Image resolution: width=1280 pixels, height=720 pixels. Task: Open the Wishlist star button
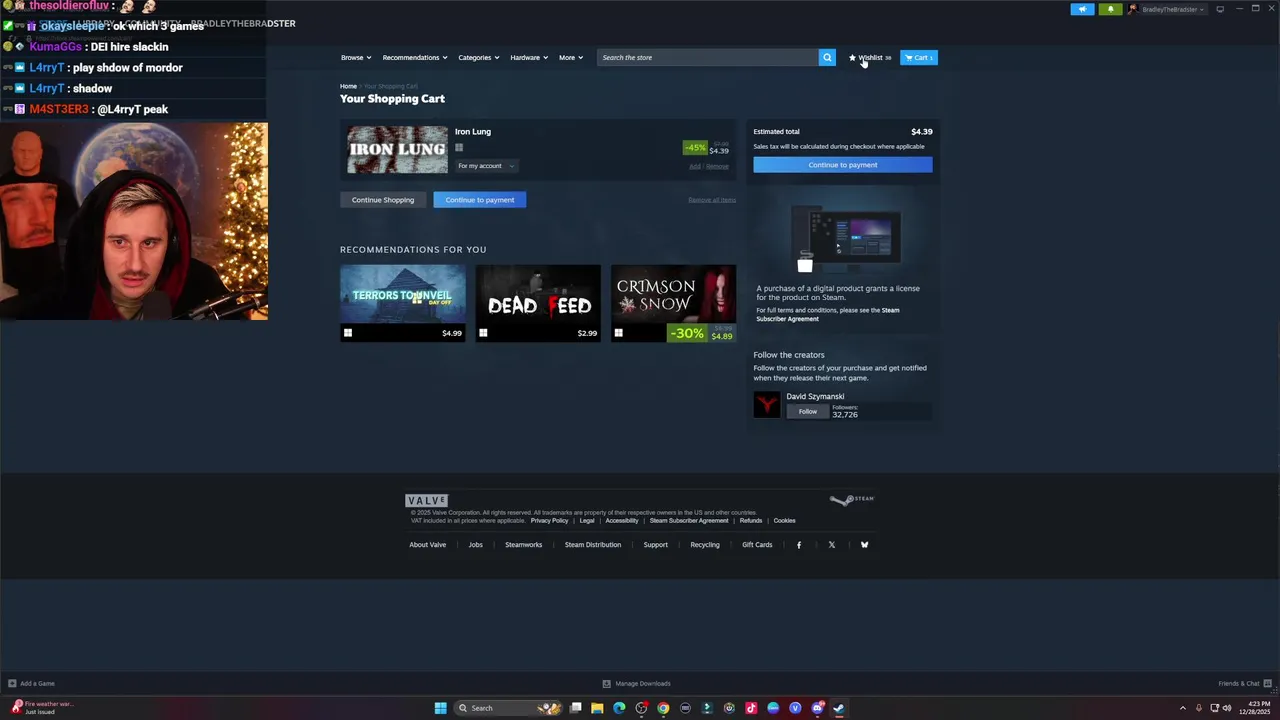870,57
